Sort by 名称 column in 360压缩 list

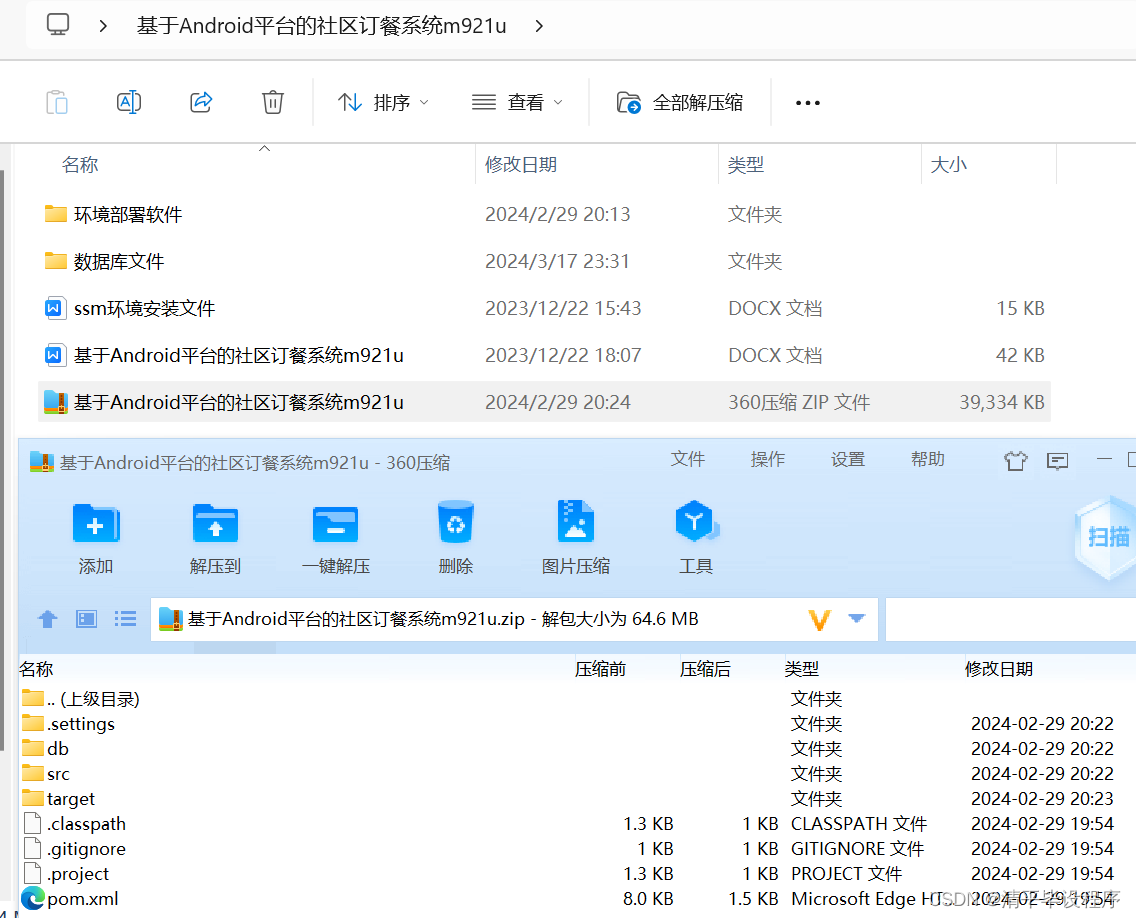pyautogui.click(x=36, y=669)
